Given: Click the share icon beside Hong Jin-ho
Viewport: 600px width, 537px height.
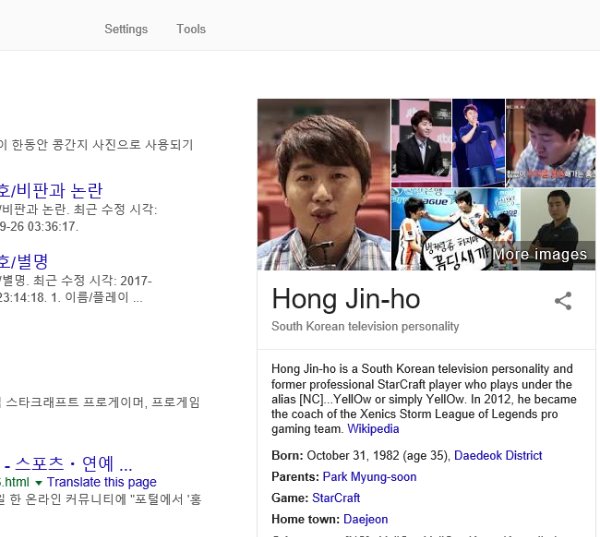Looking at the screenshot, I should click(x=563, y=301).
